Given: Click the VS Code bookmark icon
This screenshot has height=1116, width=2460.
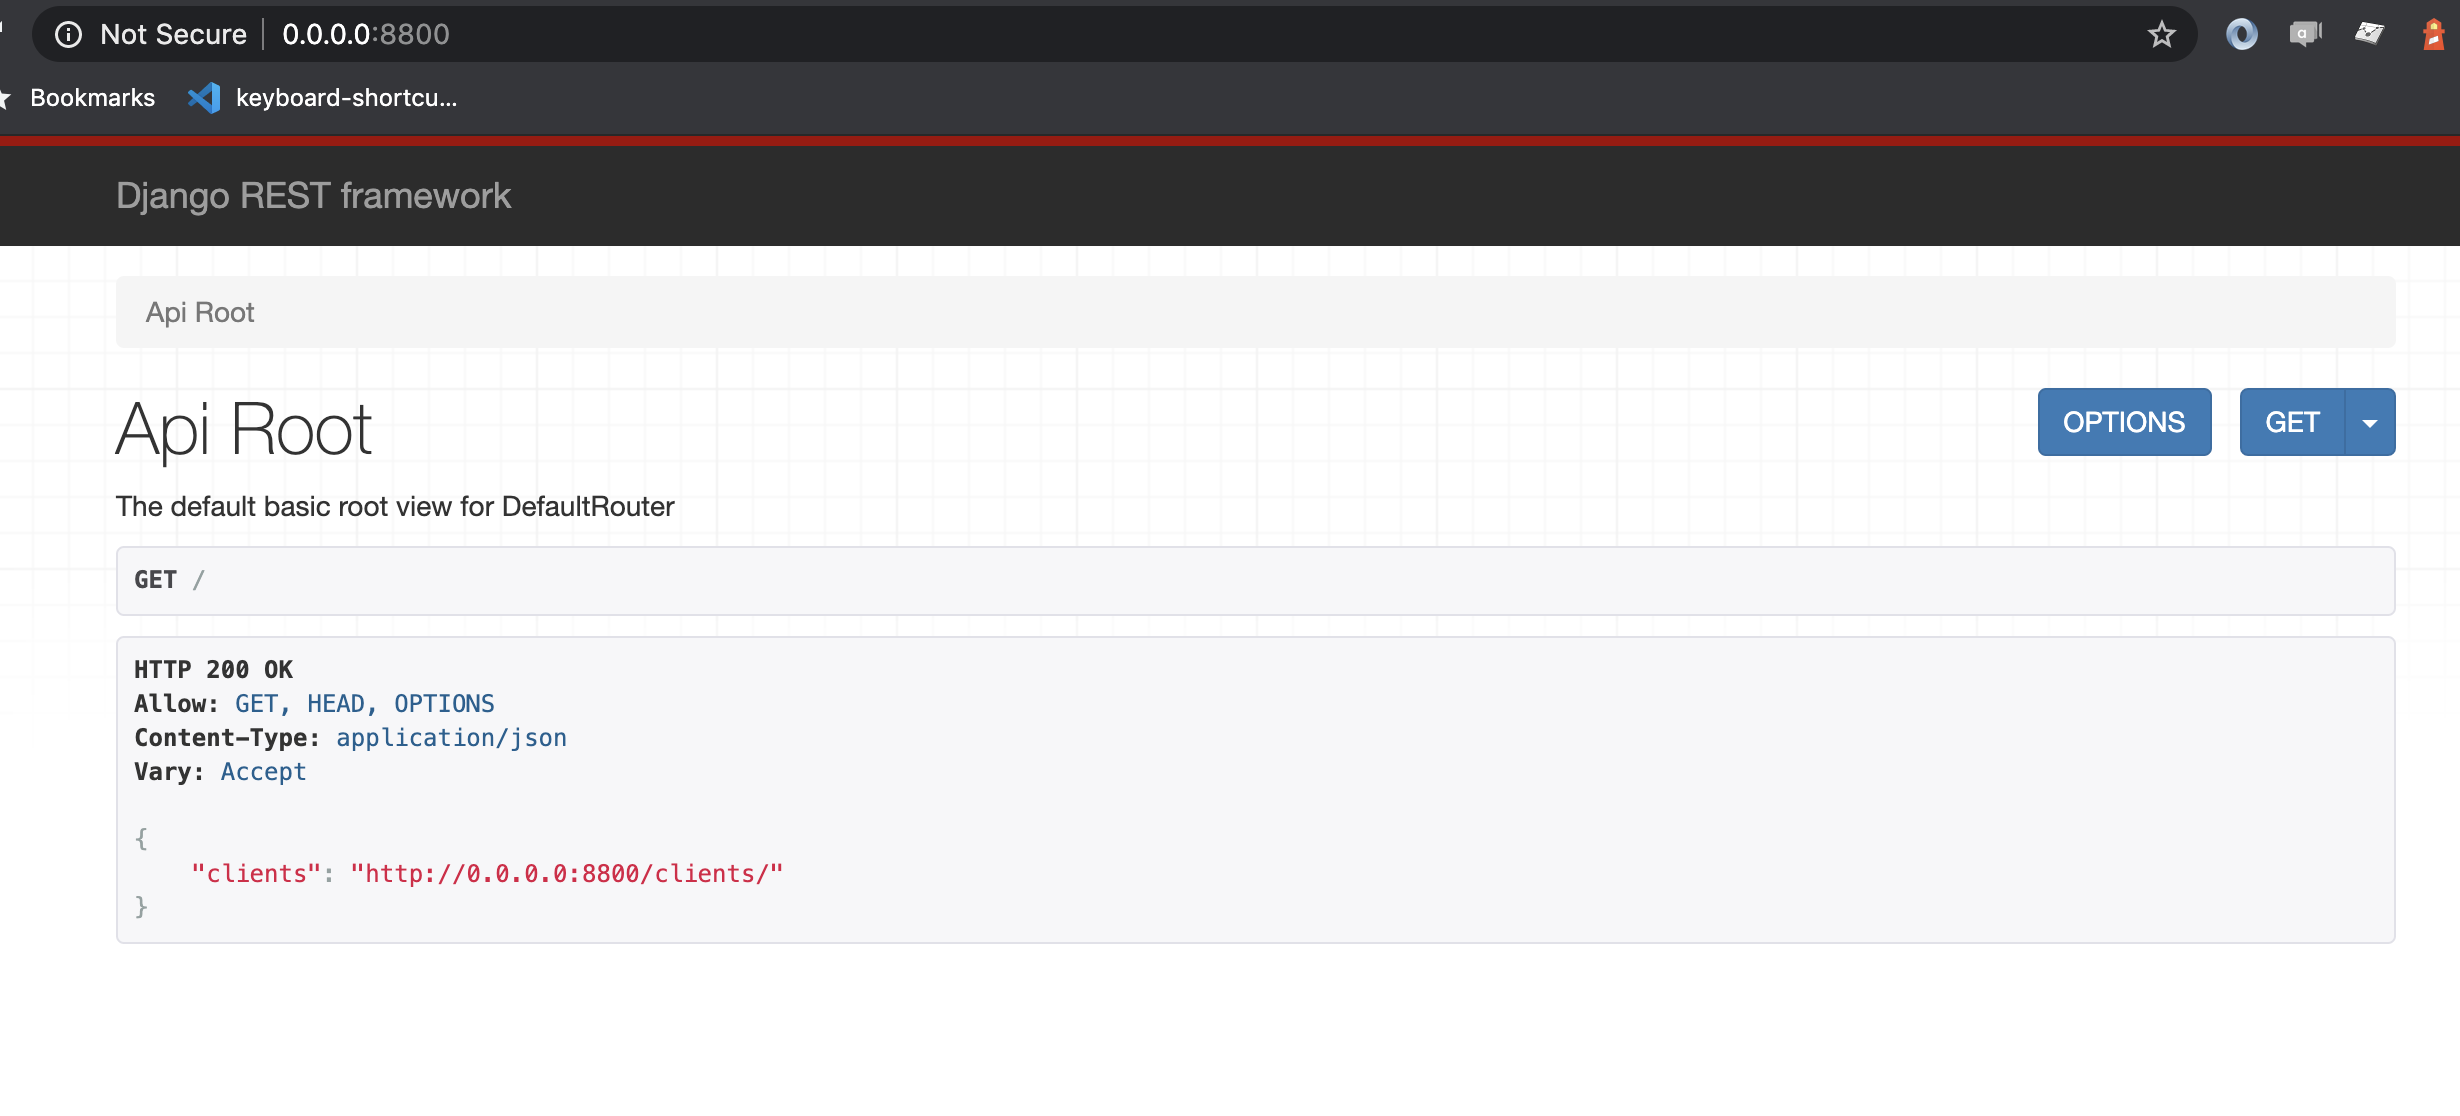Looking at the screenshot, I should point(204,98).
